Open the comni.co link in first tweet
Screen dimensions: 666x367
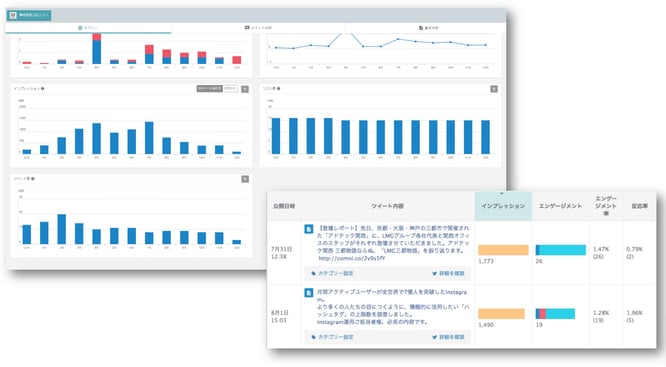352,258
